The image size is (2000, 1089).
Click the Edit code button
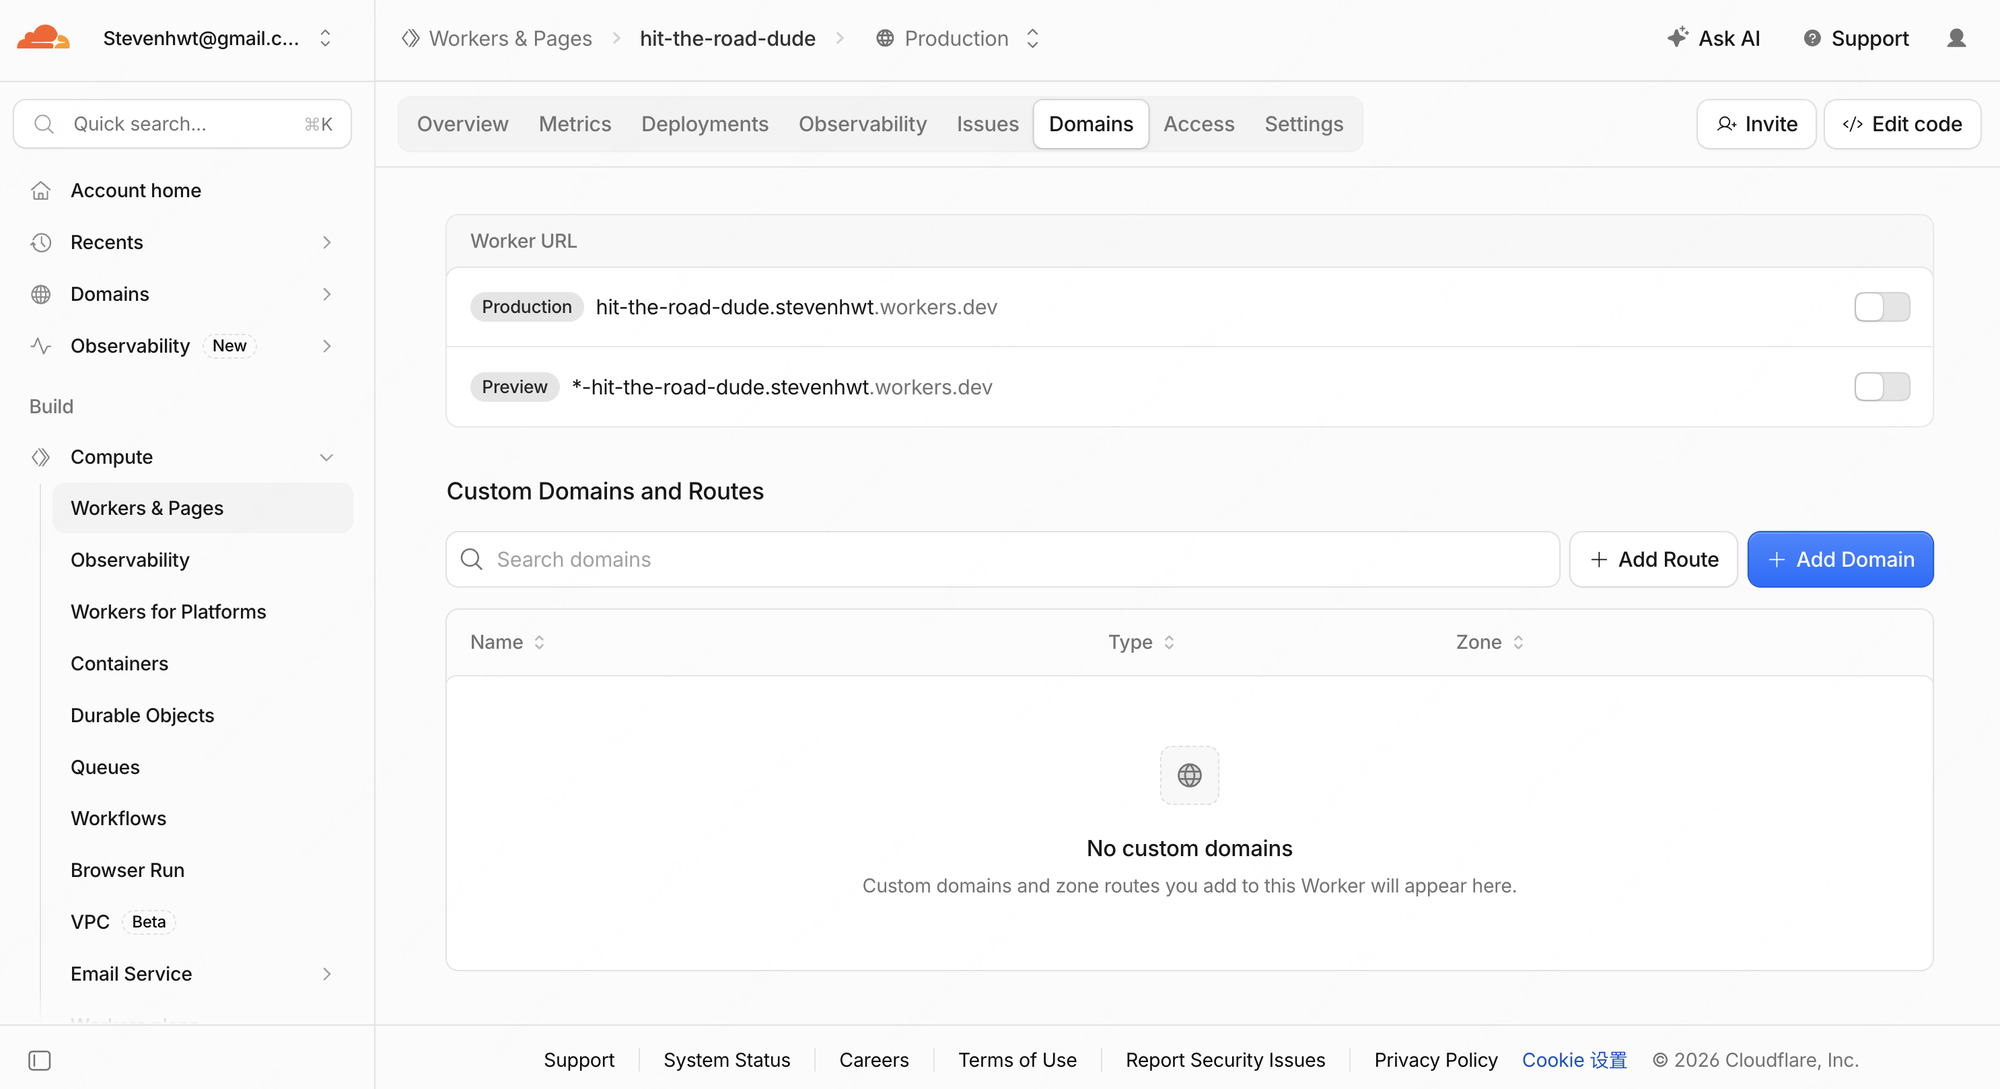point(1902,124)
